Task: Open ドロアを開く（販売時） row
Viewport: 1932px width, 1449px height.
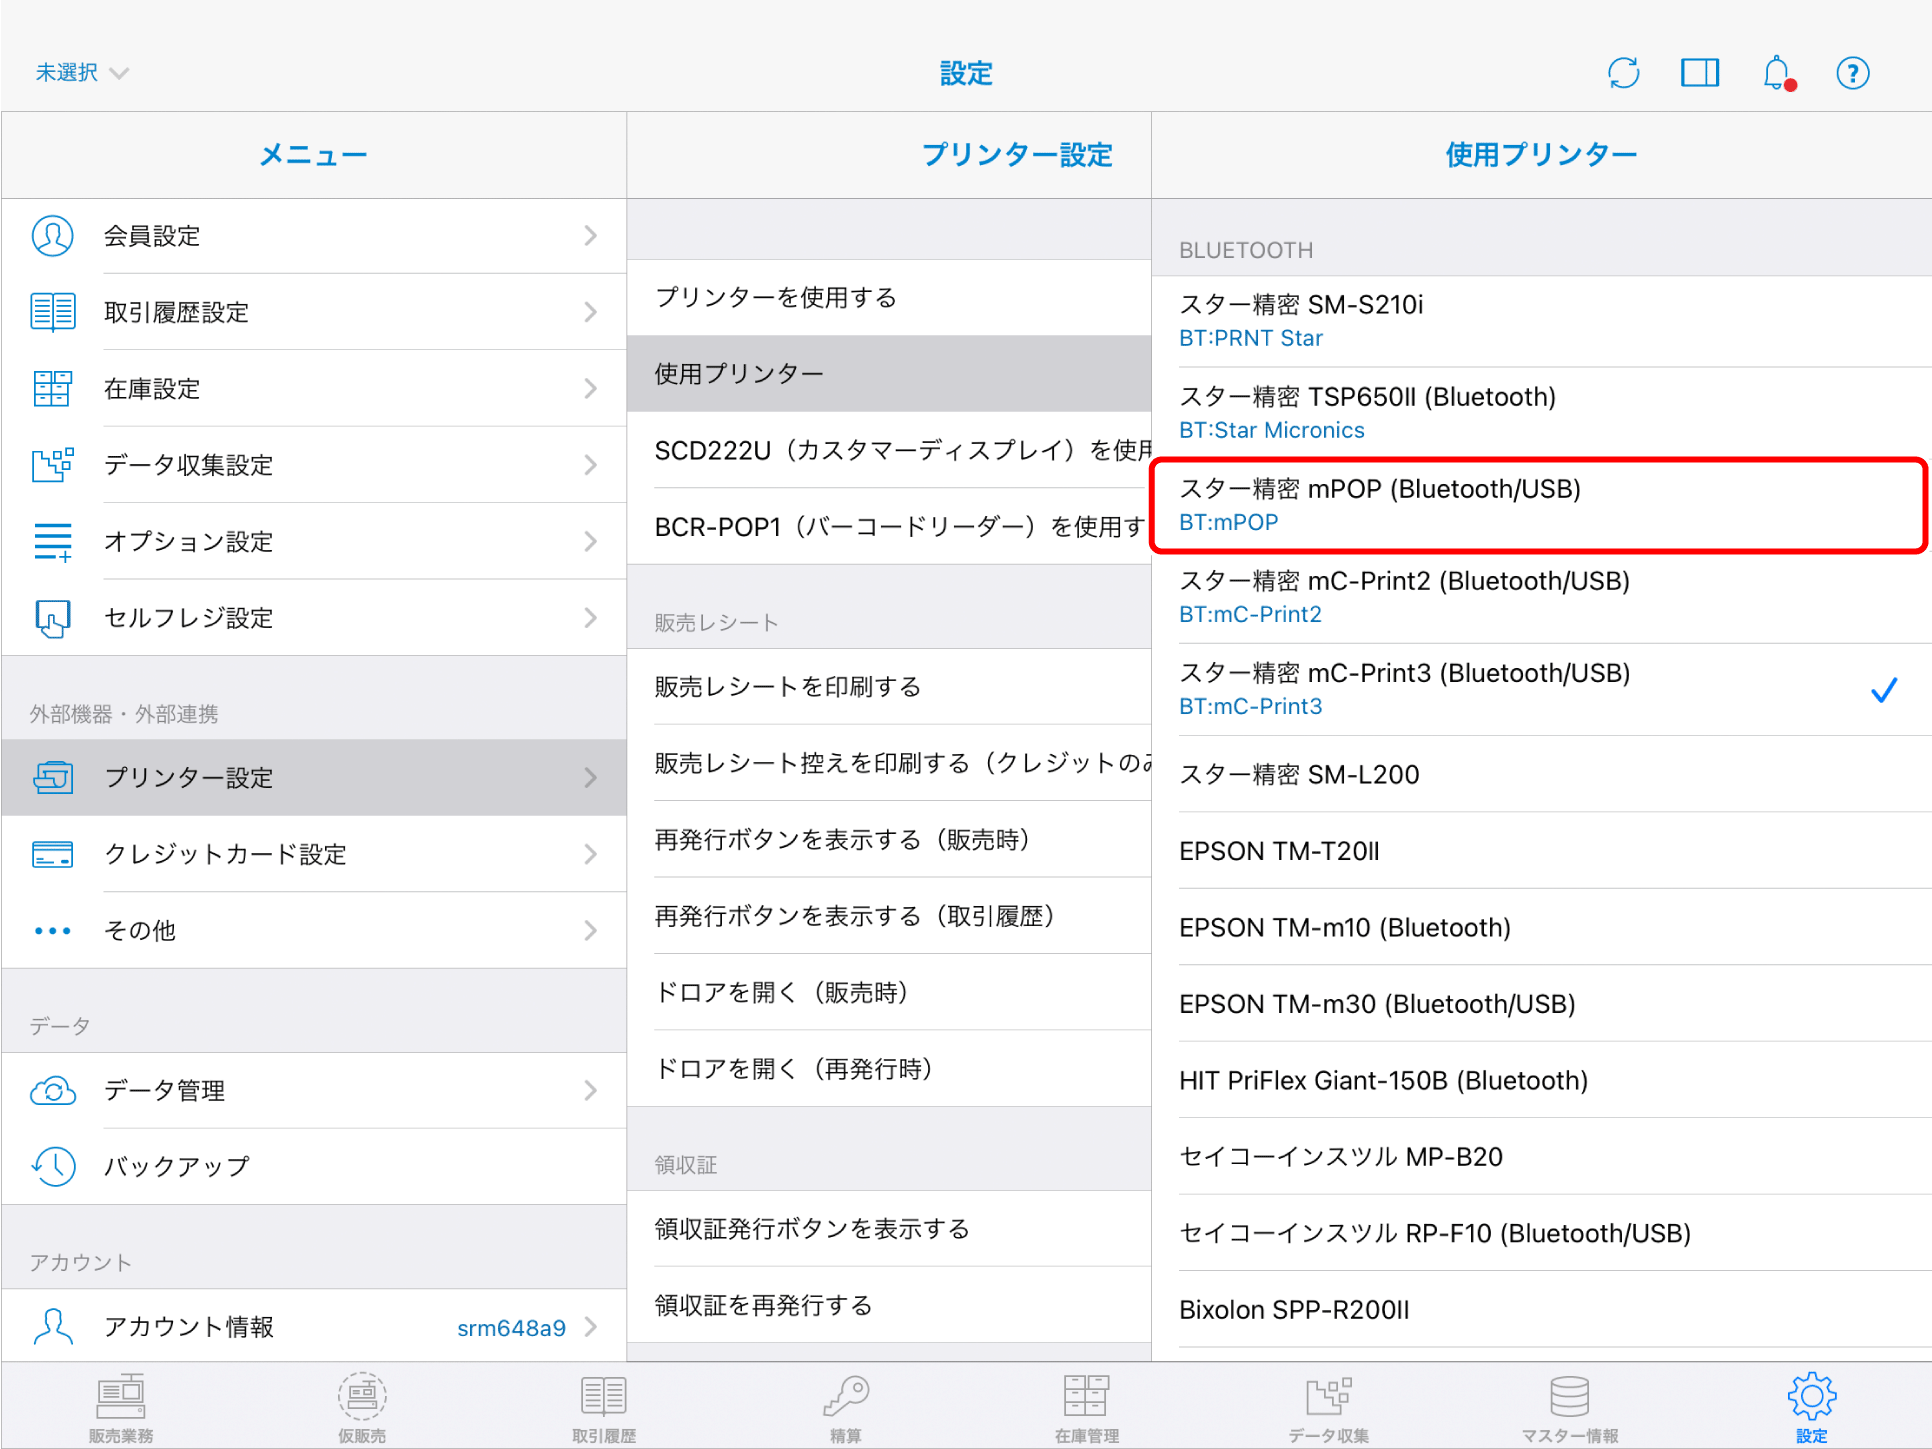Action: click(889, 993)
